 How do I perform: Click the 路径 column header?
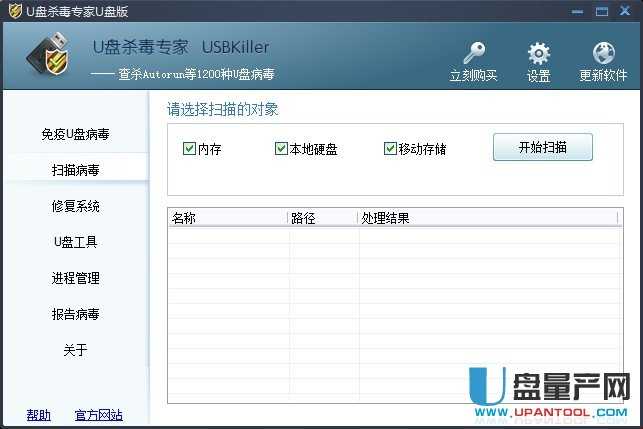click(x=322, y=218)
